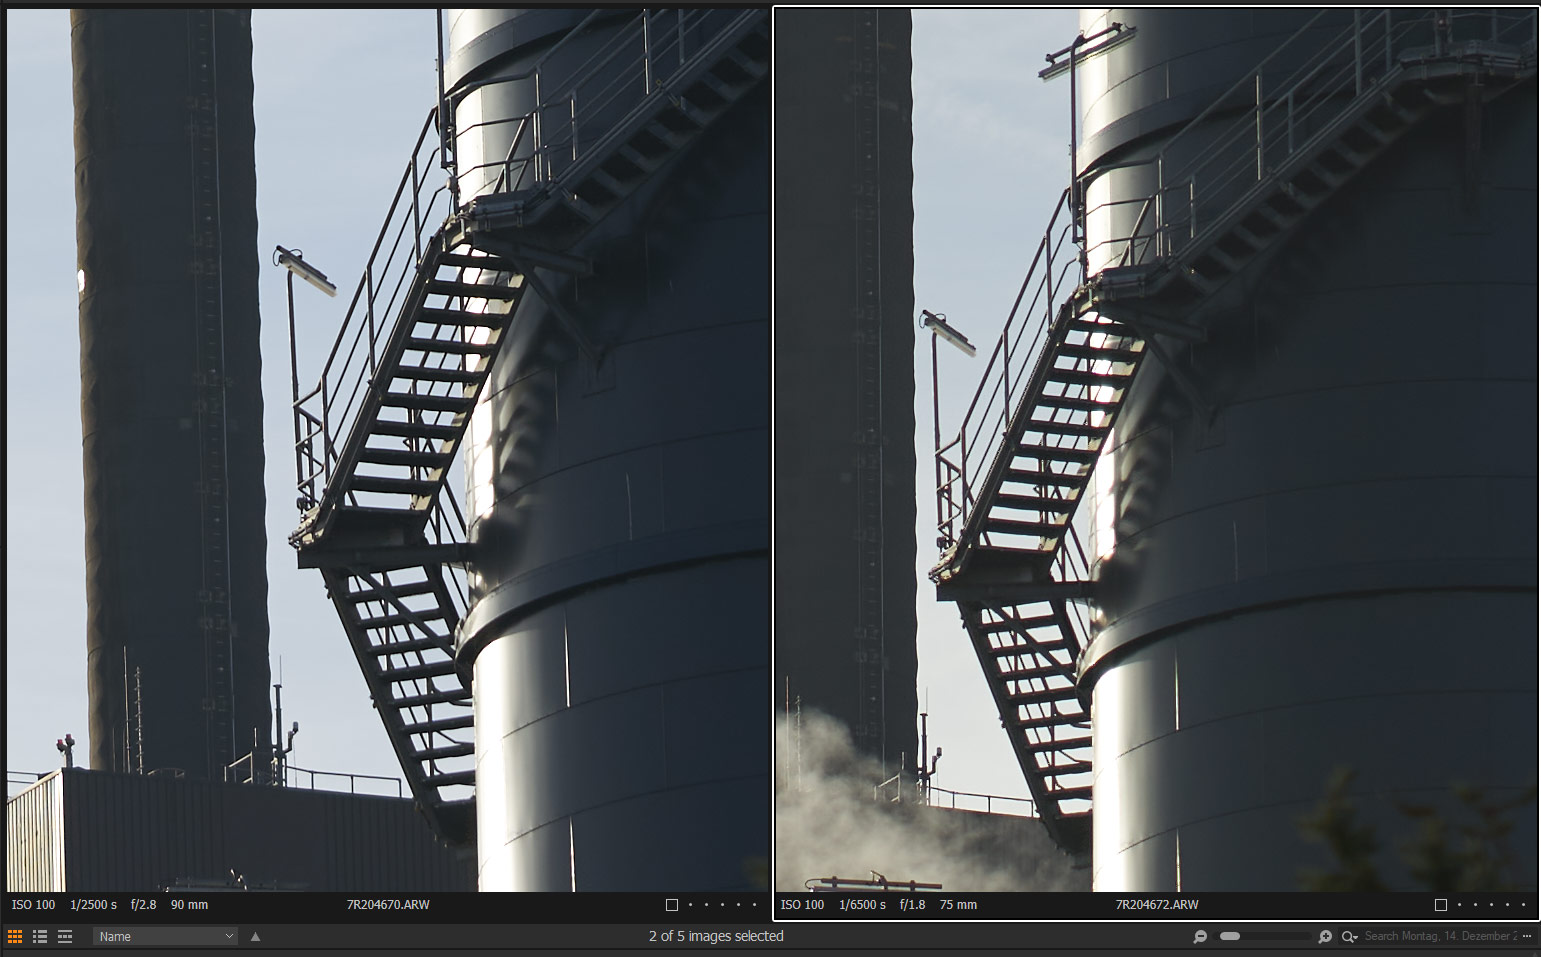Set third star rating on 7R204670.ARW
The height and width of the screenshot is (957, 1541).
[722, 905]
